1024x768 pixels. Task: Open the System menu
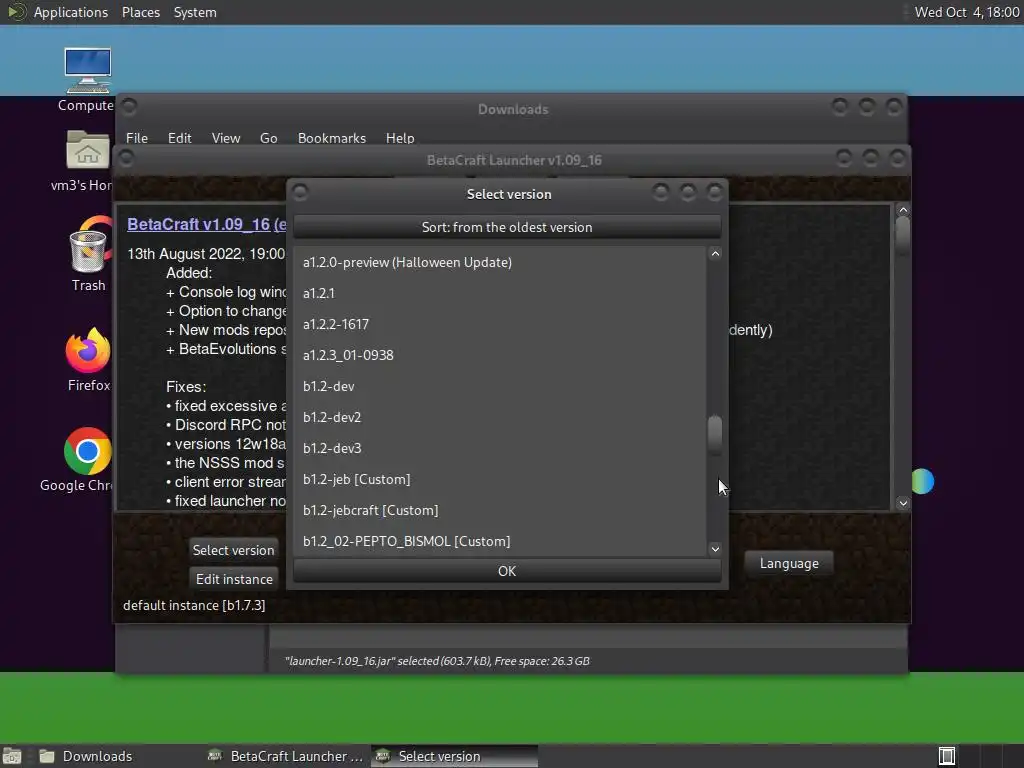[195, 12]
